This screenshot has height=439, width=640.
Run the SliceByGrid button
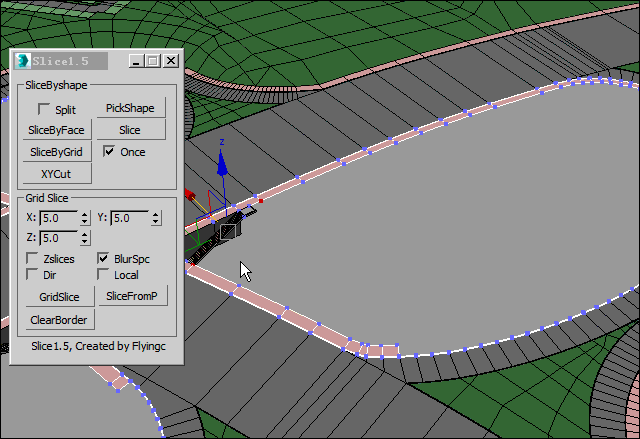click(57, 152)
